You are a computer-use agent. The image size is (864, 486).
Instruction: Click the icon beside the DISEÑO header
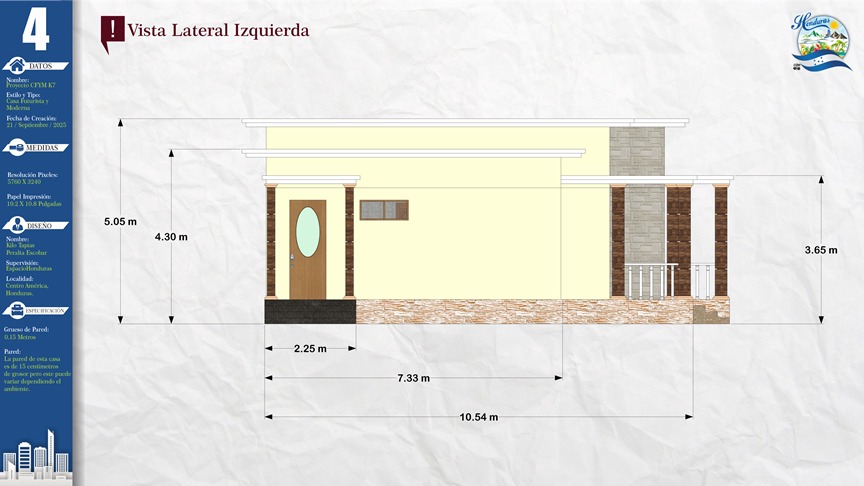pyautogui.click(x=14, y=226)
